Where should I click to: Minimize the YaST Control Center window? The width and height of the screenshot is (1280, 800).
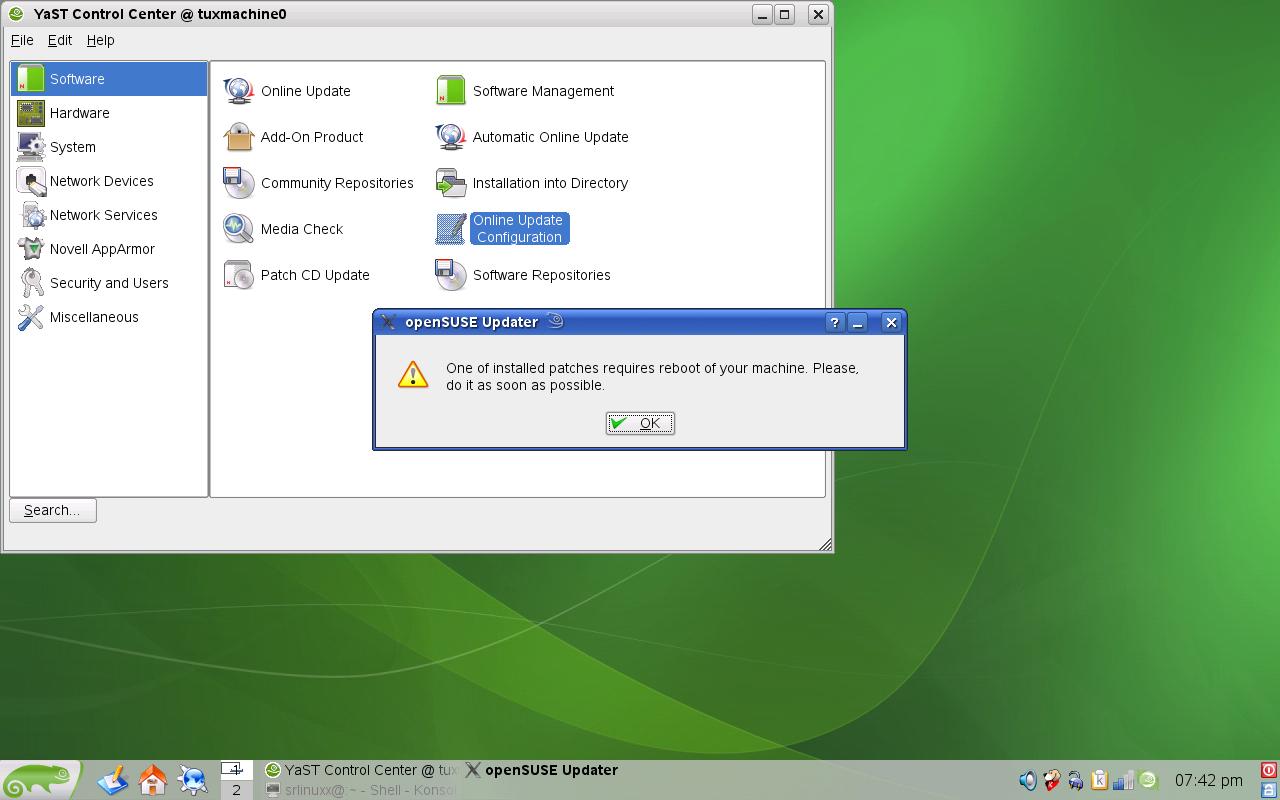(762, 14)
